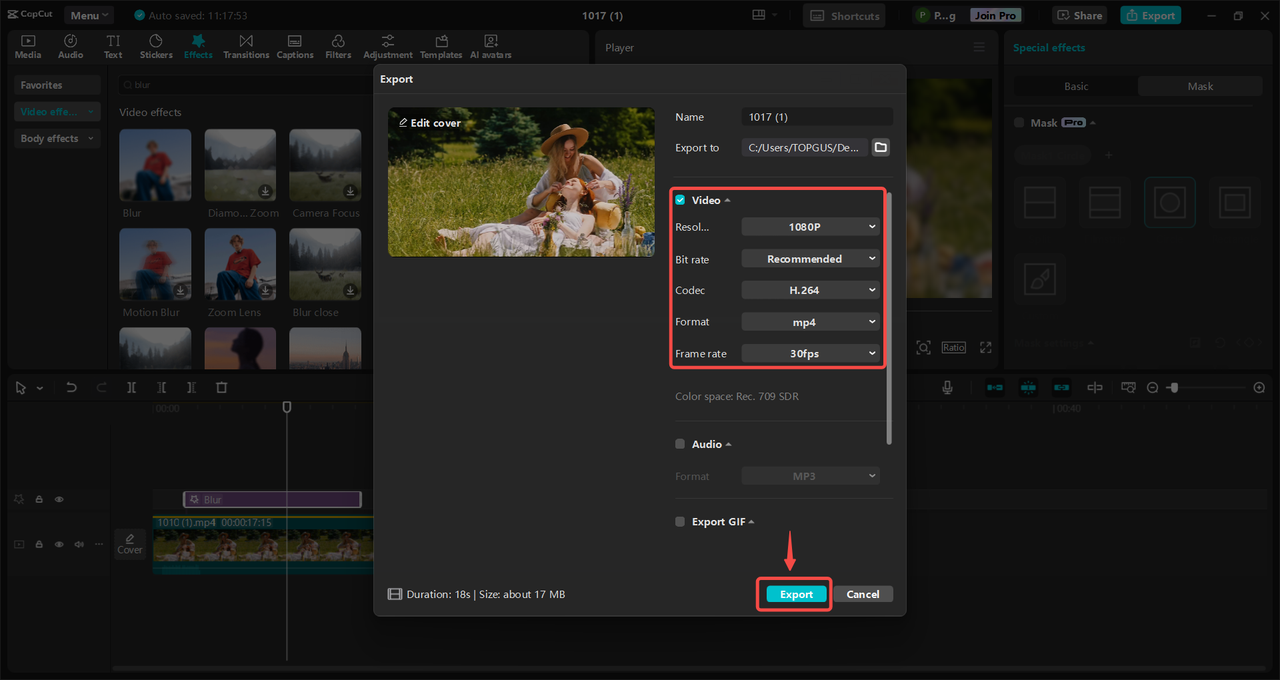This screenshot has width=1280, height=680.
Task: Open the Audio panel icon
Action: [71, 46]
